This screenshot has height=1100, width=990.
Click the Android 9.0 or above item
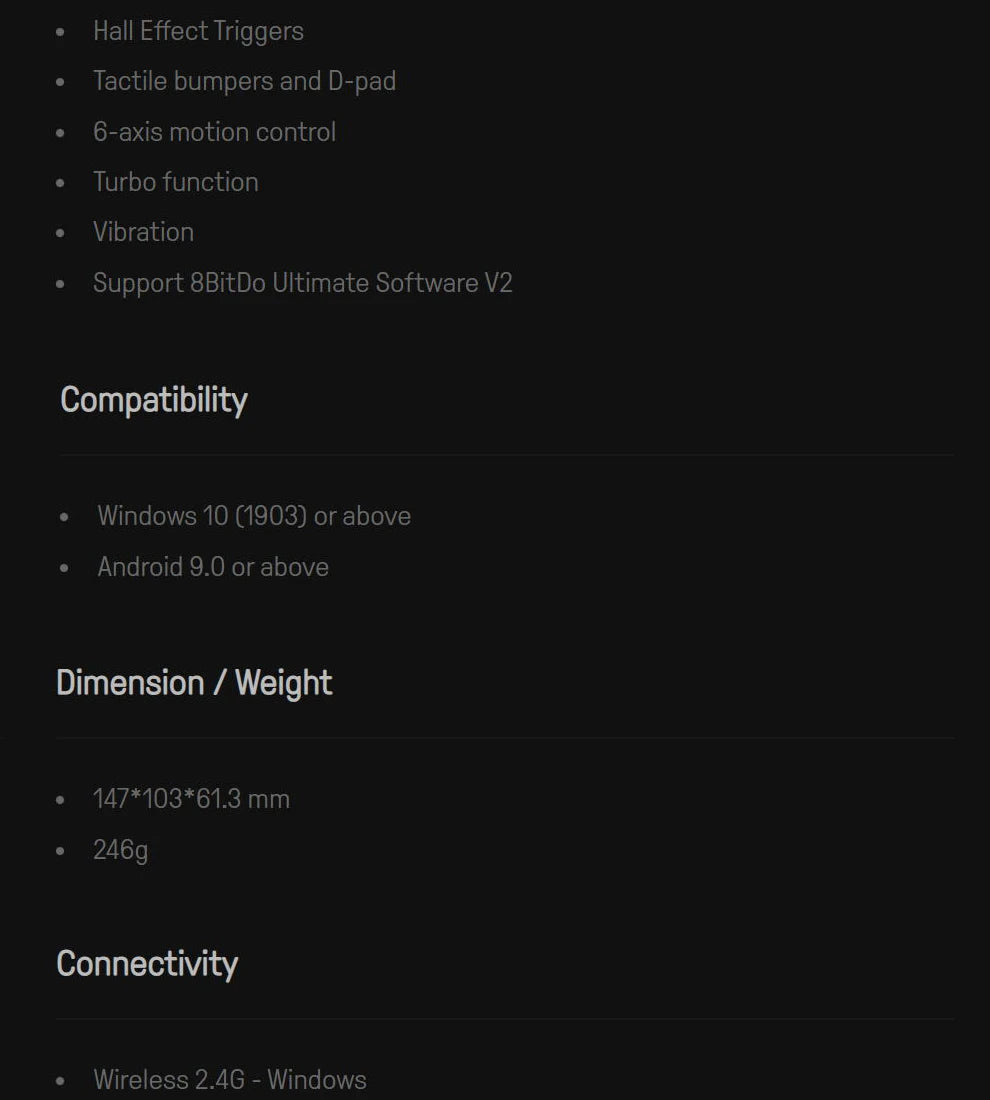(213, 567)
